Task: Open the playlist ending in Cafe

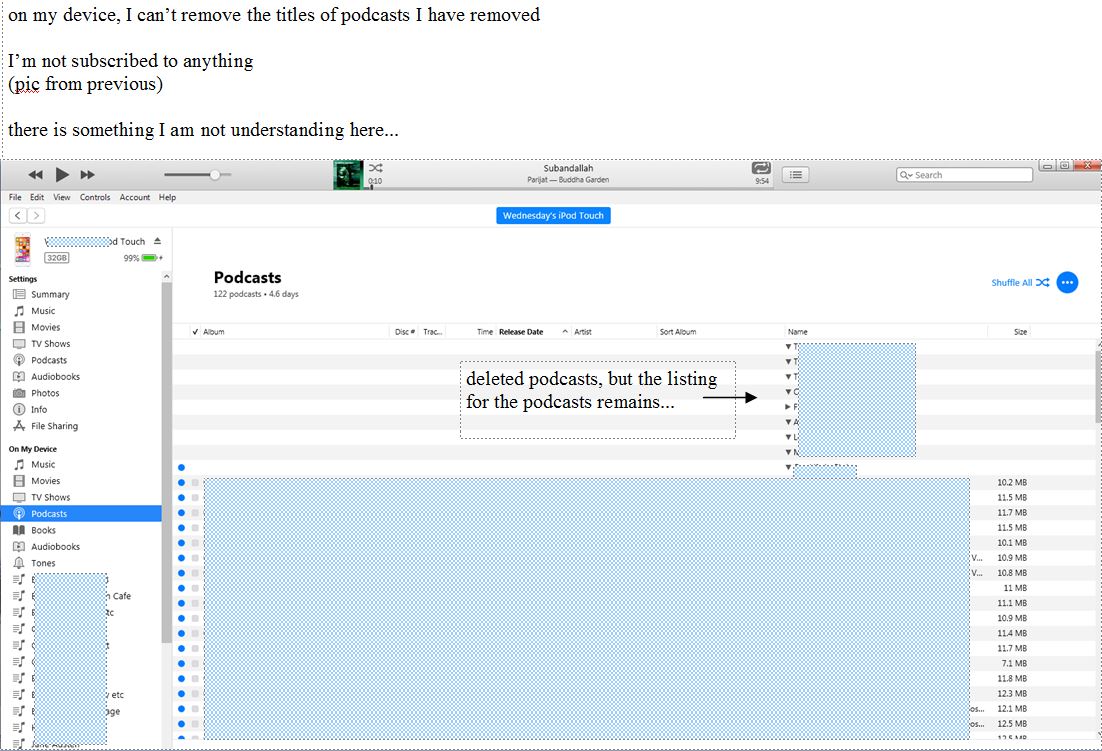Action: (x=81, y=596)
